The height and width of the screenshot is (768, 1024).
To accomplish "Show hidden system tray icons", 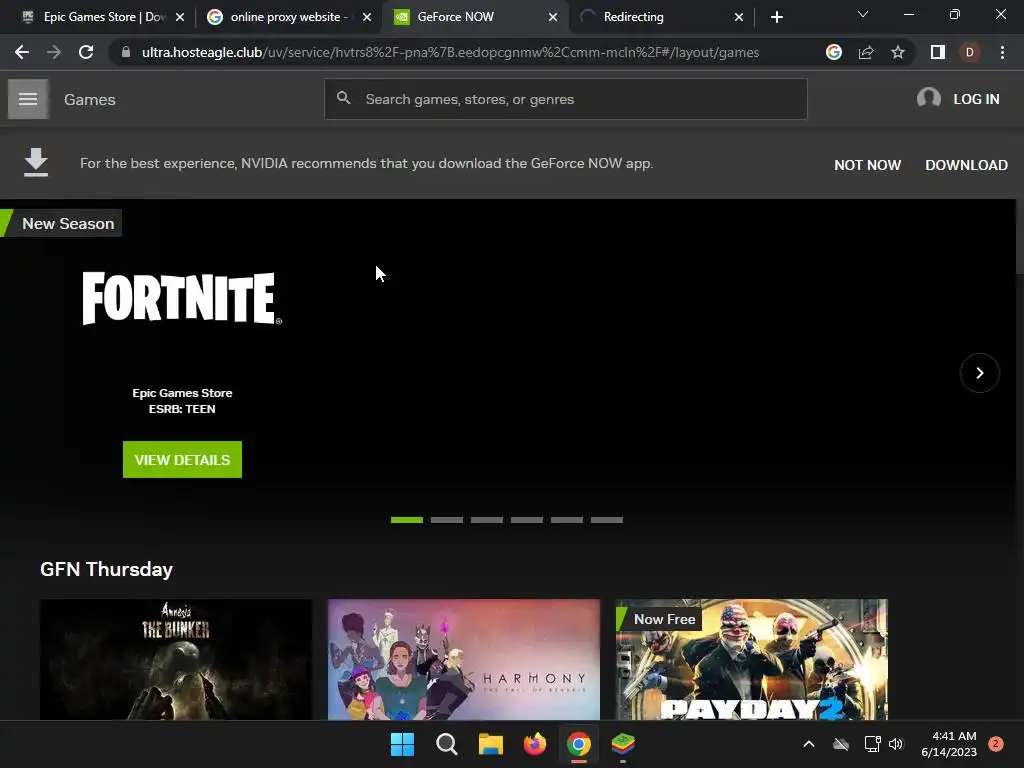I will [x=808, y=744].
